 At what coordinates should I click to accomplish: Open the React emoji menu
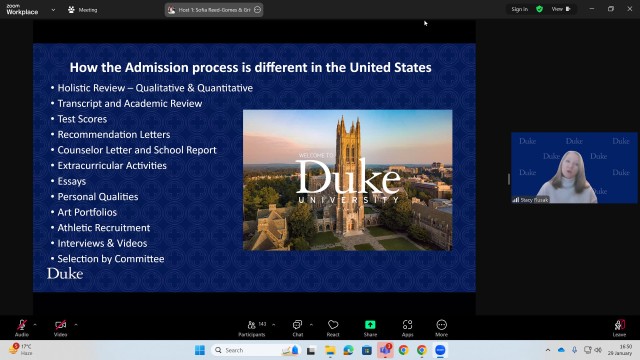333,328
